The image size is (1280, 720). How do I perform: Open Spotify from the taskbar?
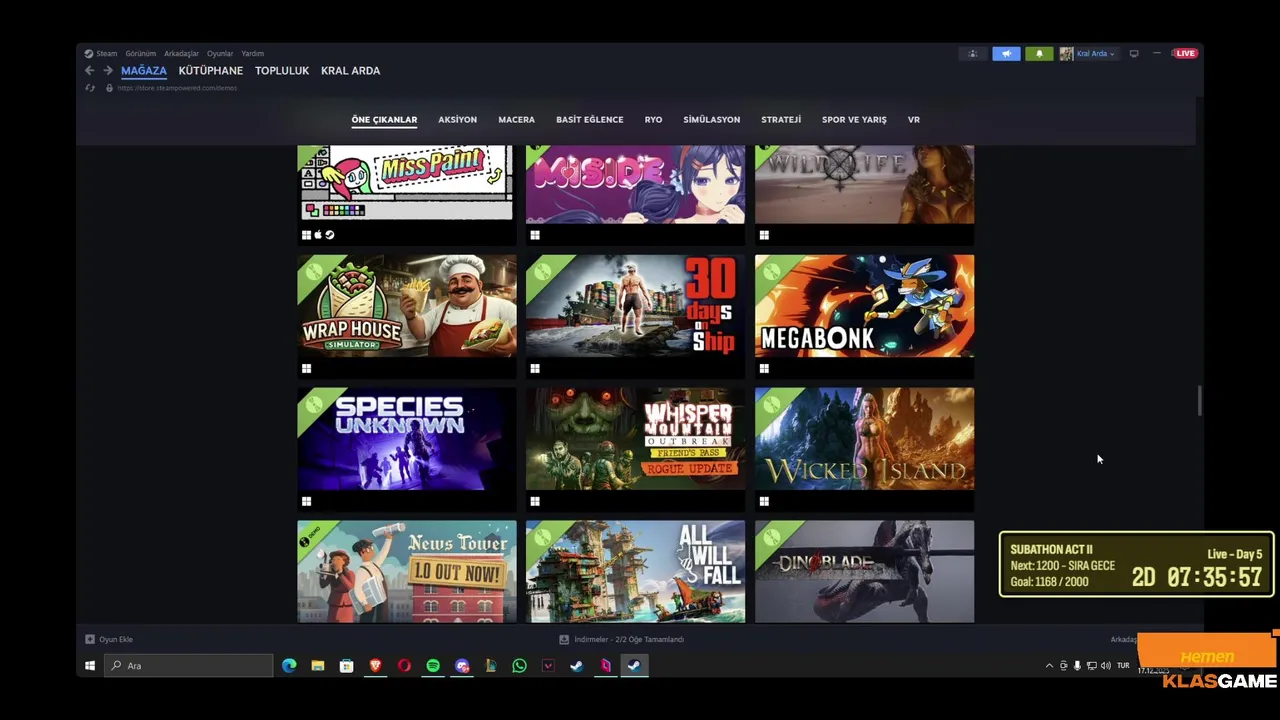(x=433, y=665)
